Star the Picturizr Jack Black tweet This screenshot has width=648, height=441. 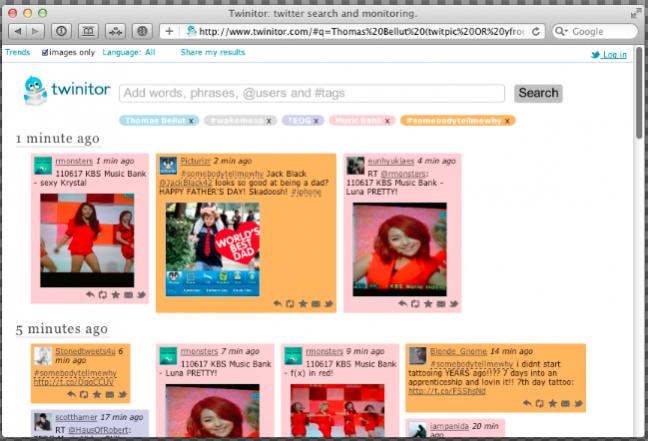[303, 304]
